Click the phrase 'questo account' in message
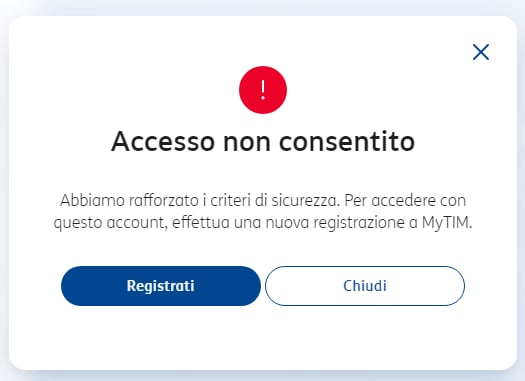The height and width of the screenshot is (381, 525). (x=110, y=223)
